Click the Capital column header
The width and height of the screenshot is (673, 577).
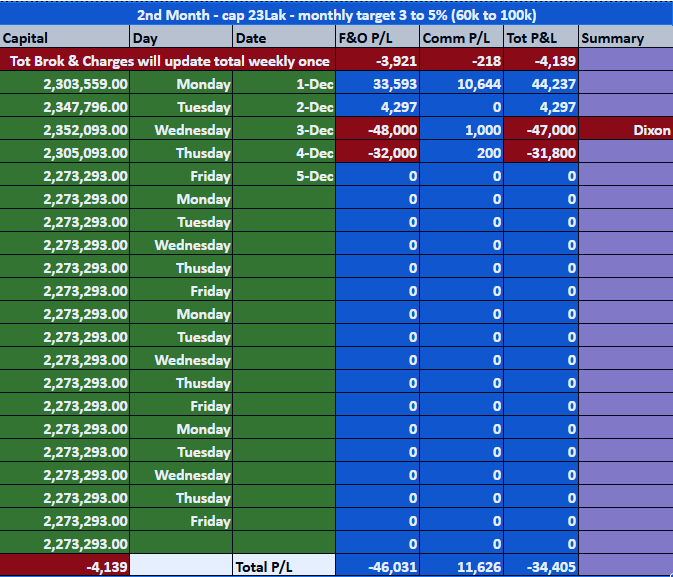[x=64, y=37]
